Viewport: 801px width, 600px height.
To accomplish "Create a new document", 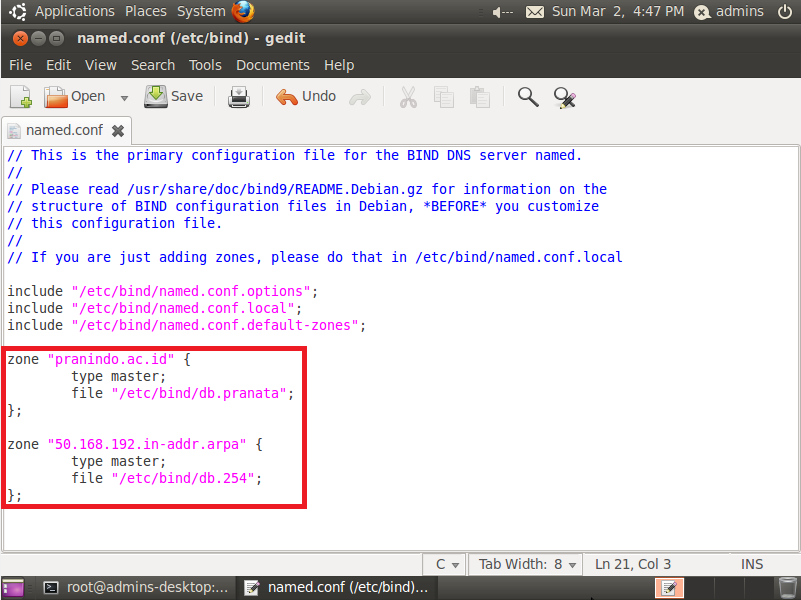I will (x=20, y=96).
